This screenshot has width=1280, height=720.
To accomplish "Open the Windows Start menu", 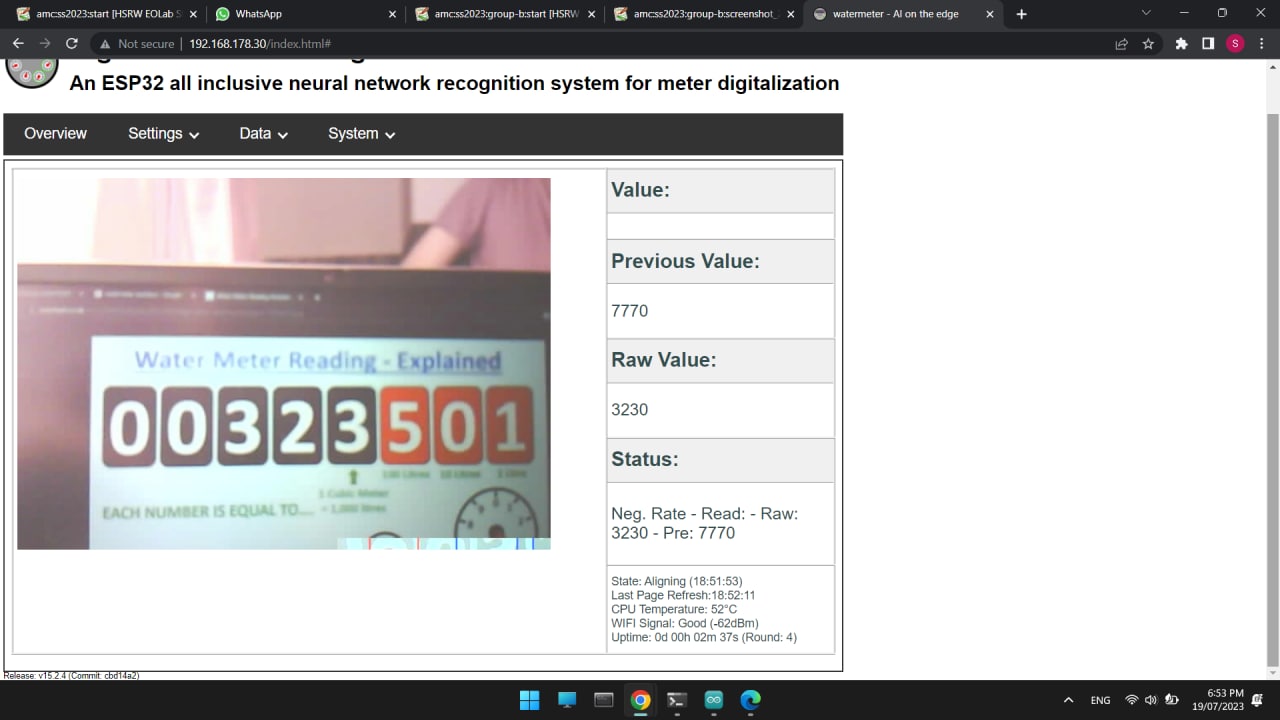I will (529, 700).
